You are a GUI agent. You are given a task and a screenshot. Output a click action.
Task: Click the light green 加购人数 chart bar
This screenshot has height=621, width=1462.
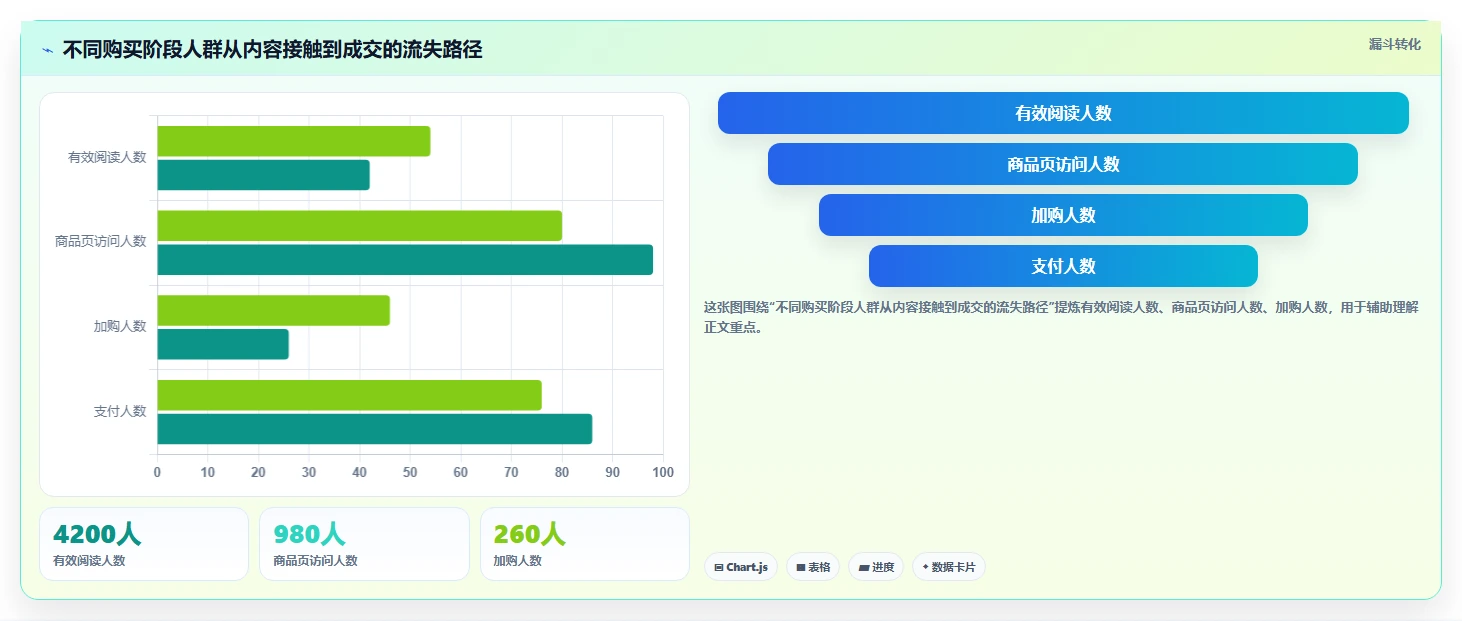(x=273, y=310)
